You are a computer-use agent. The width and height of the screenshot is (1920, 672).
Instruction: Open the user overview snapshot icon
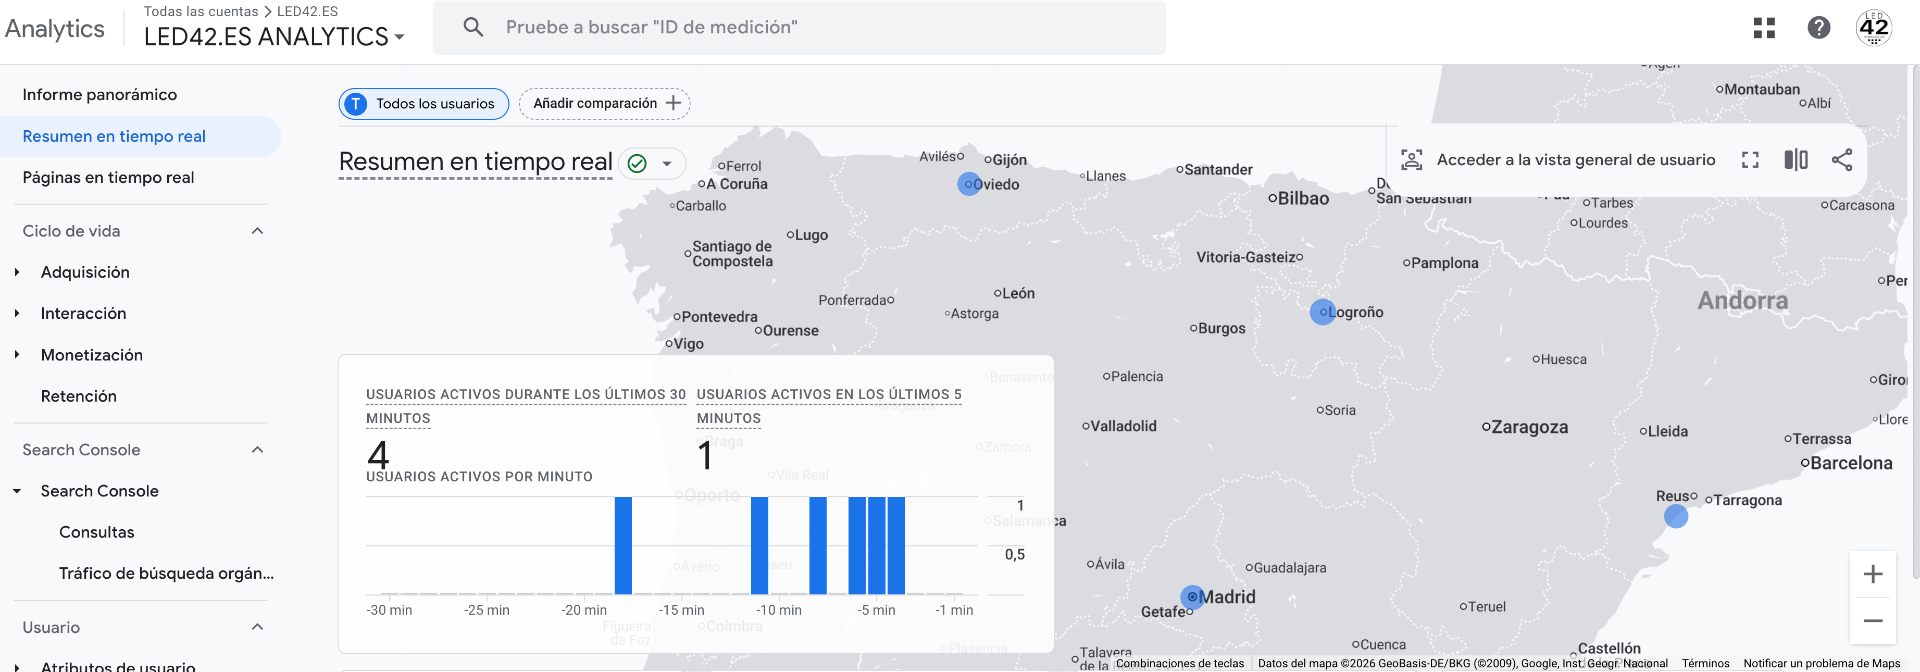(1411, 160)
